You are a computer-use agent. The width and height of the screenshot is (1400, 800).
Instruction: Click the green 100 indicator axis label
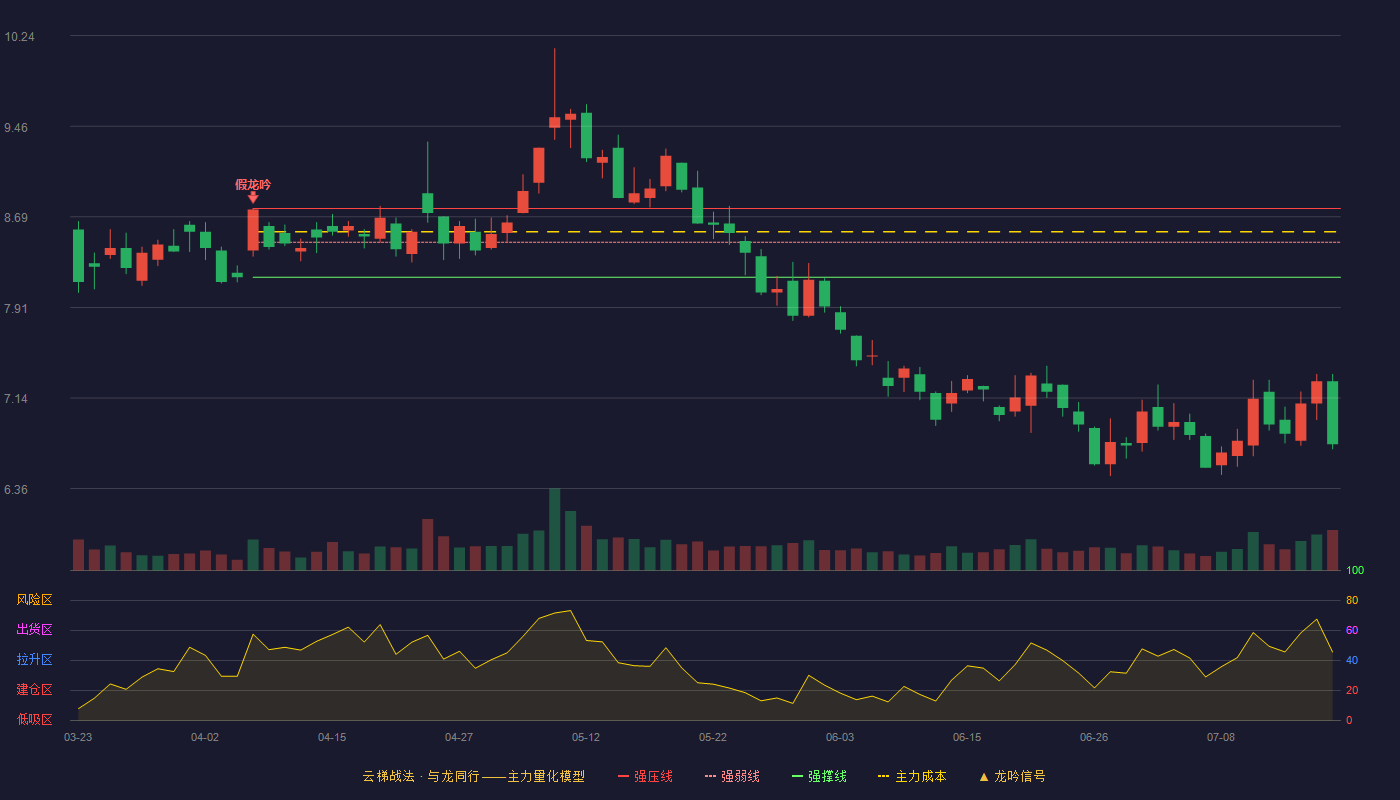tap(1355, 571)
